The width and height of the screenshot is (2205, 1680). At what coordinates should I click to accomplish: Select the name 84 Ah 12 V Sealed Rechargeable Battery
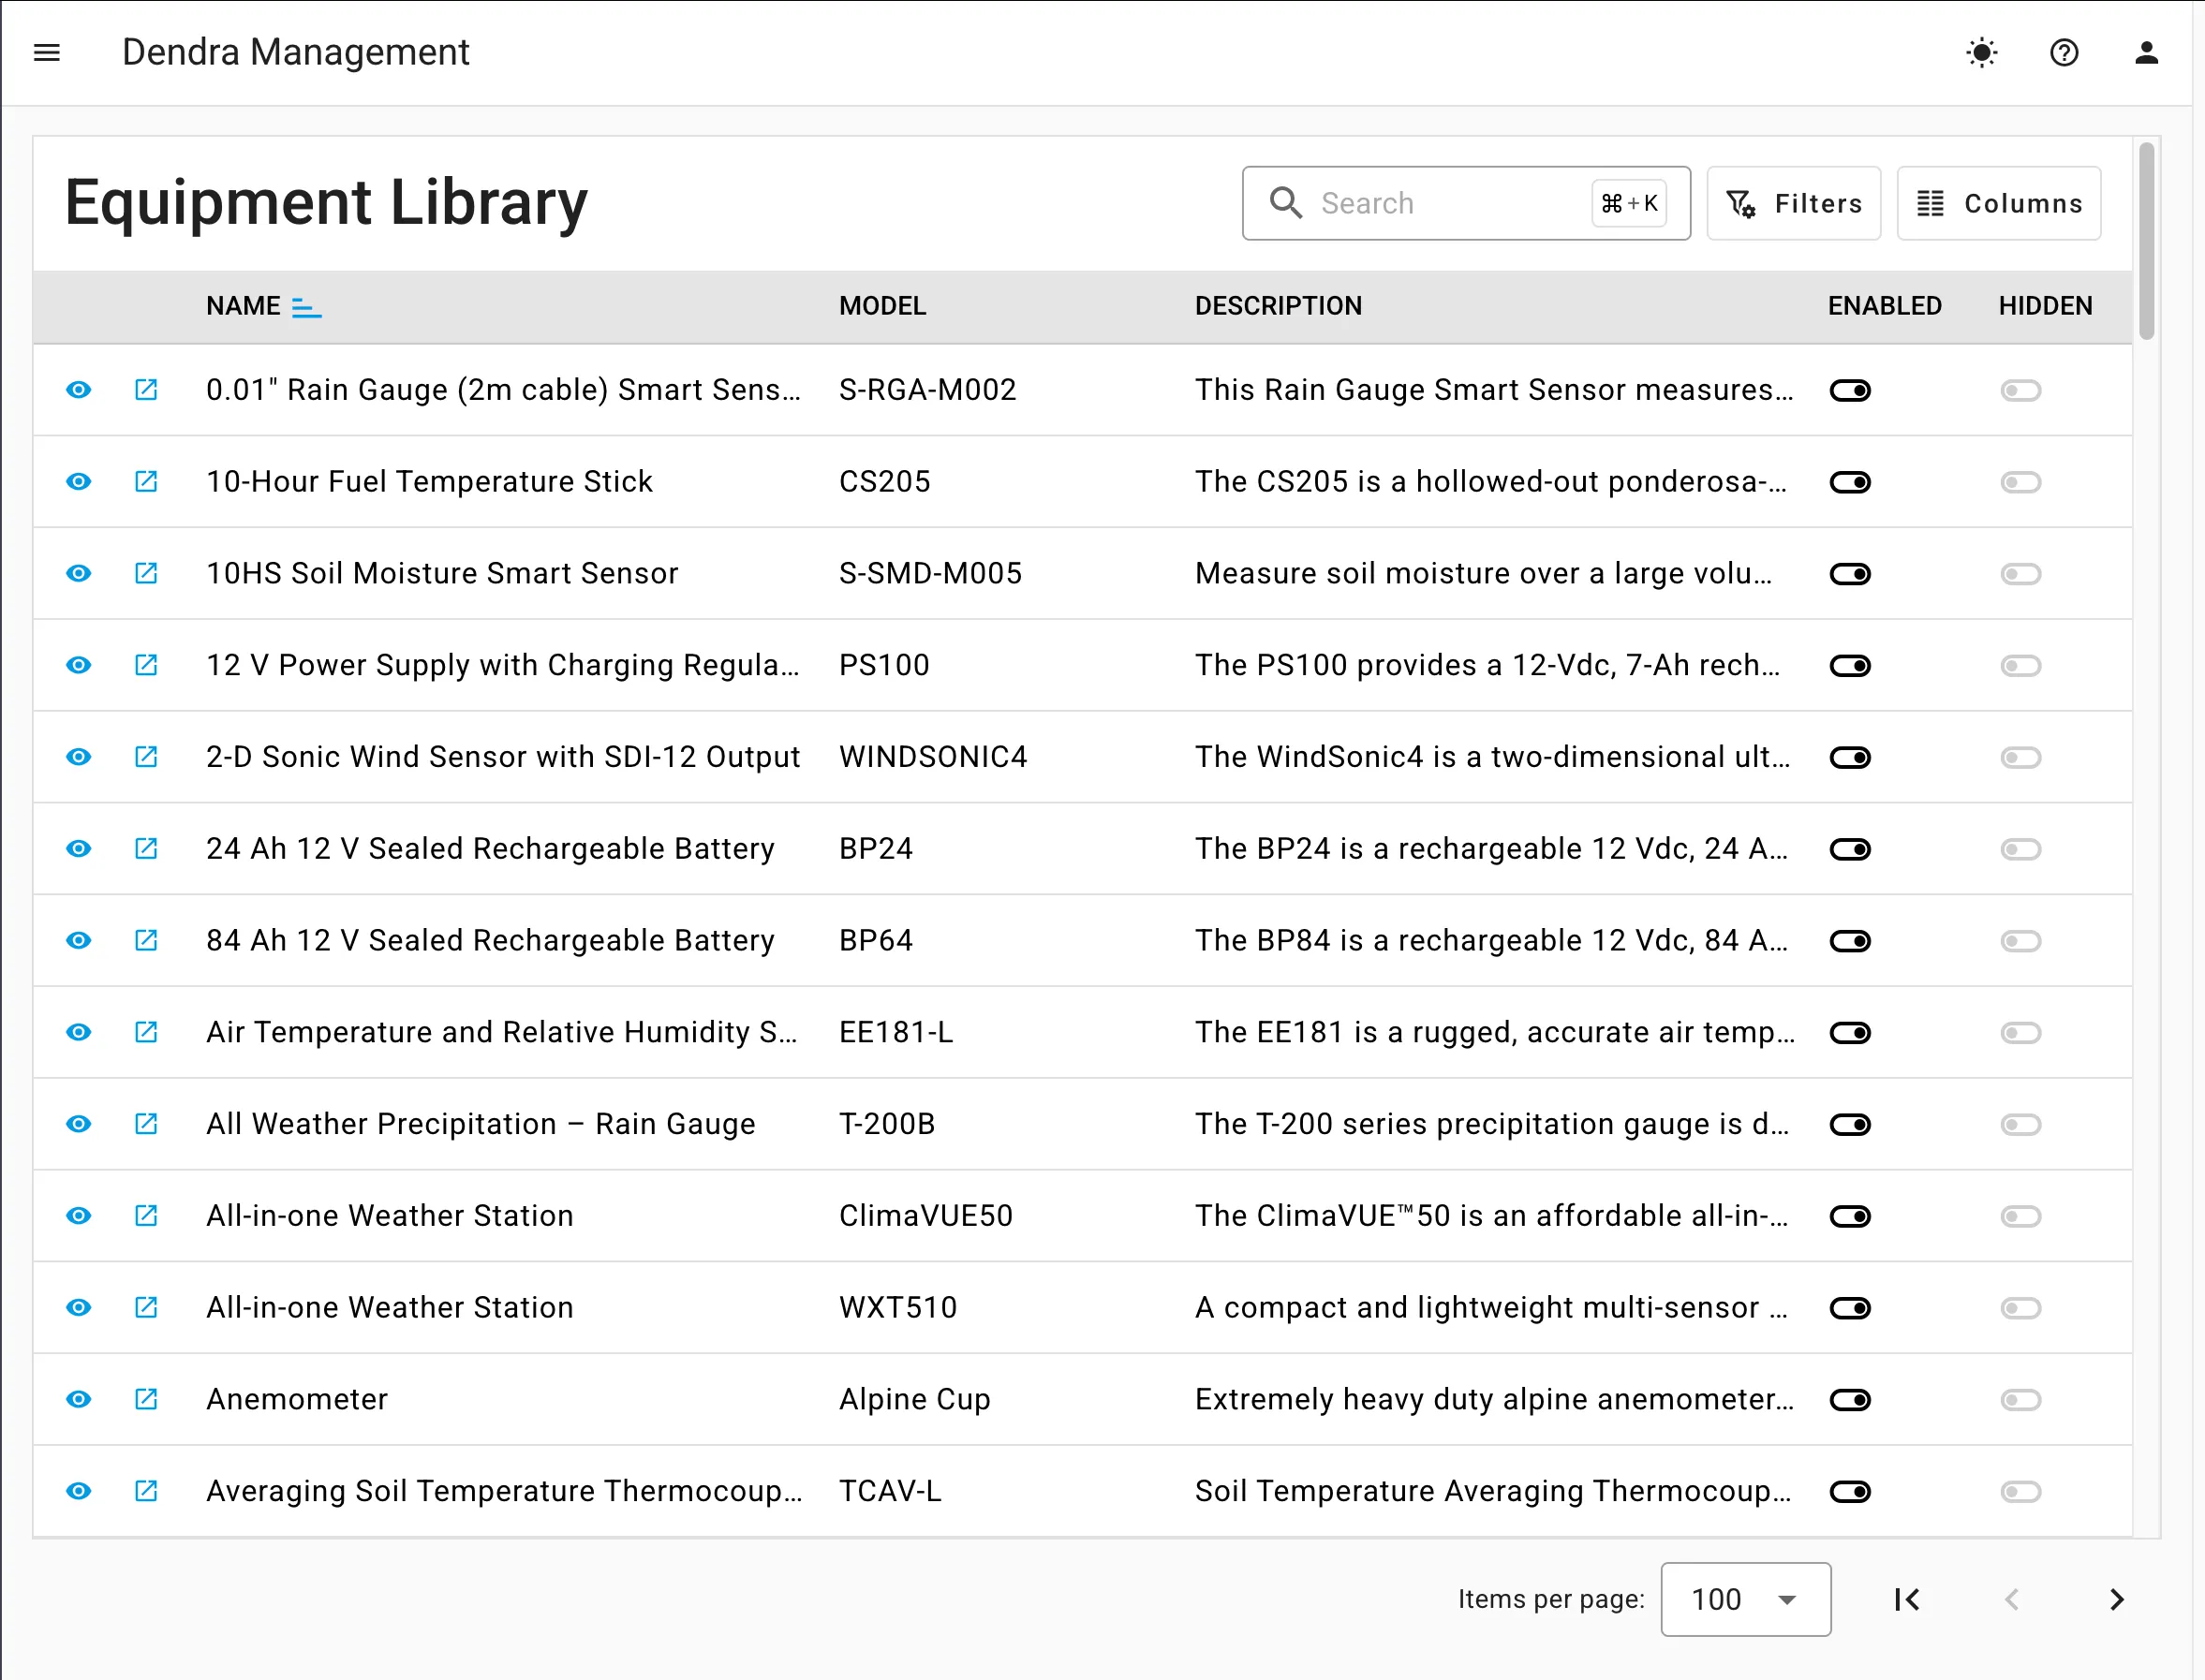tap(490, 941)
